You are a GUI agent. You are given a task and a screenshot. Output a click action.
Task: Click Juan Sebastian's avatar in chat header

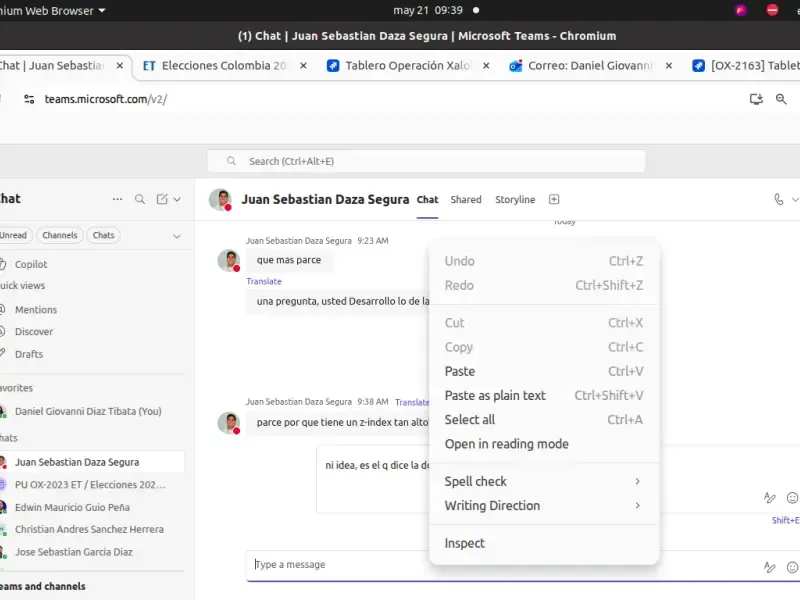tap(220, 199)
